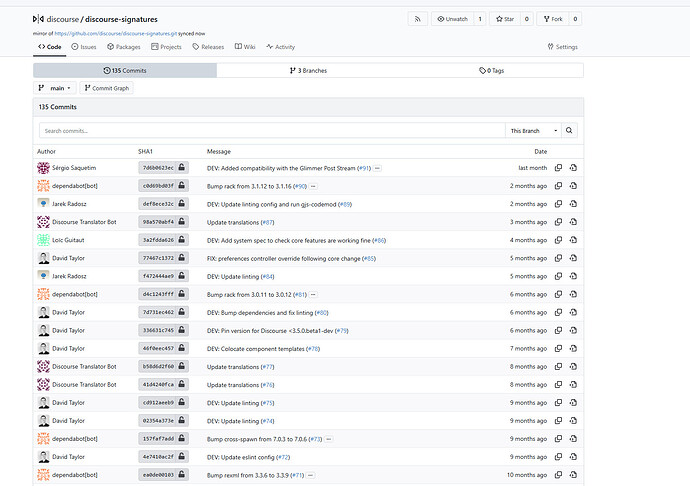Viewport: 690px width, 486px height.
Task: Expand the This Branch search scope dropdown
Action: pos(533,131)
